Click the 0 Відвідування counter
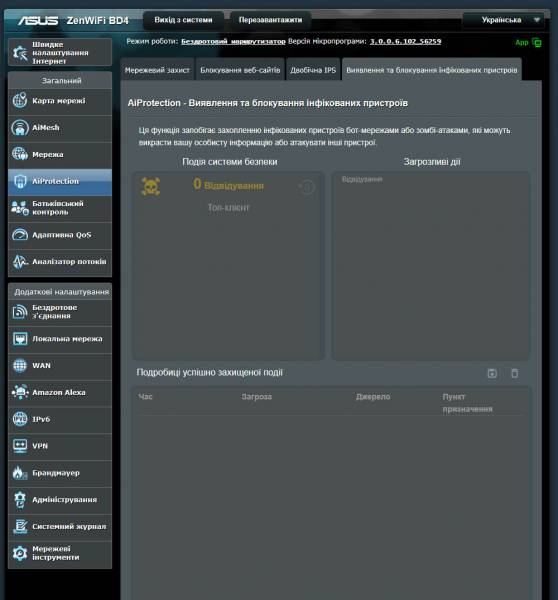Viewport: 558px width, 600px height. tap(228, 185)
